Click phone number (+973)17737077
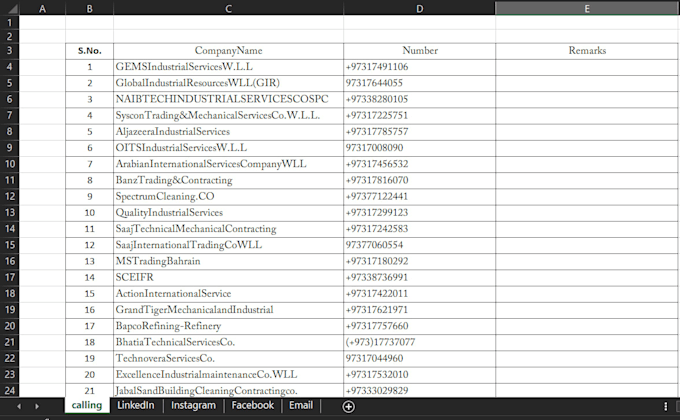 419,342
